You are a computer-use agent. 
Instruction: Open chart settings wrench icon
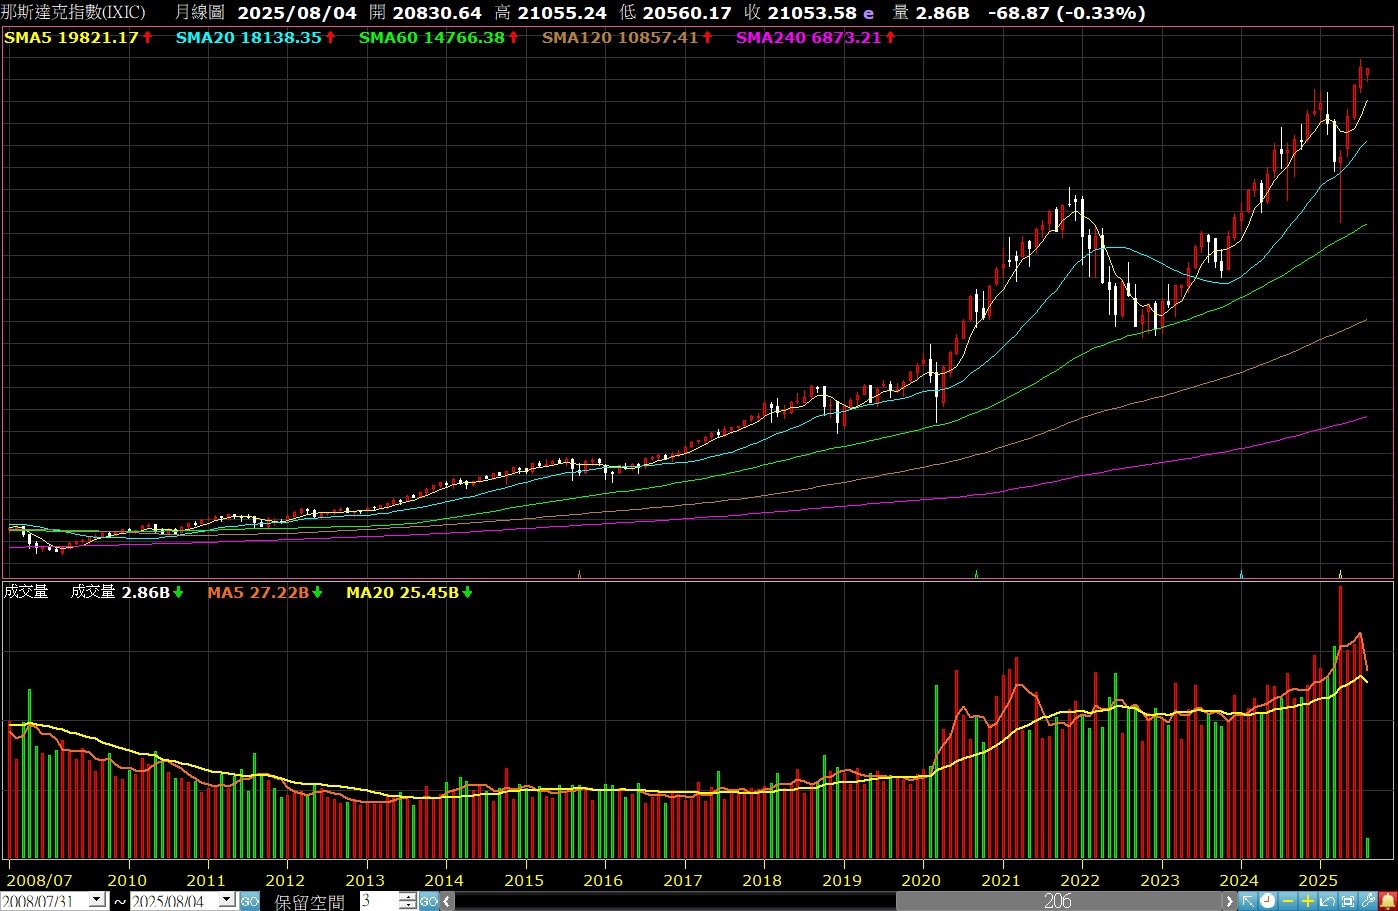tap(1367, 901)
